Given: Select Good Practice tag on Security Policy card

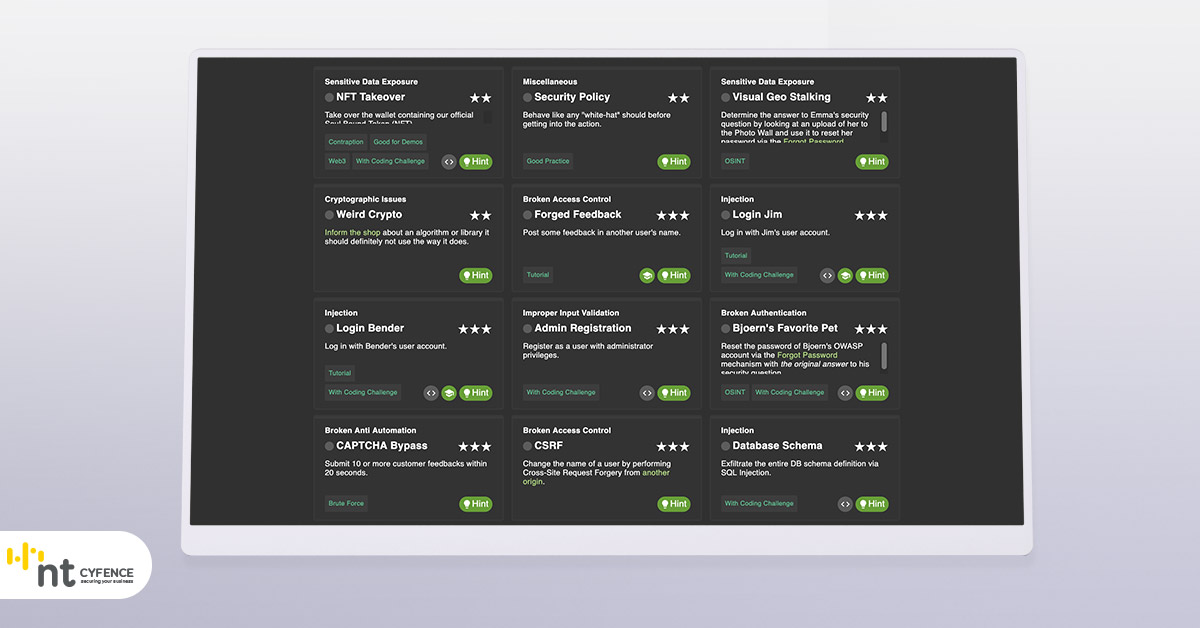Looking at the screenshot, I should (548, 161).
